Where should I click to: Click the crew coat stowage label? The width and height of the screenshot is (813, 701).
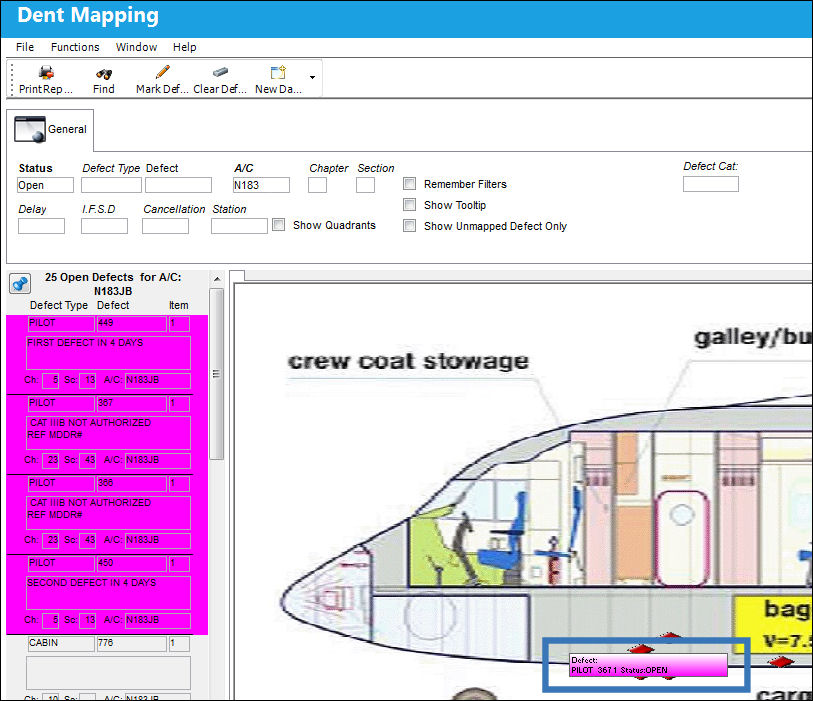click(409, 361)
